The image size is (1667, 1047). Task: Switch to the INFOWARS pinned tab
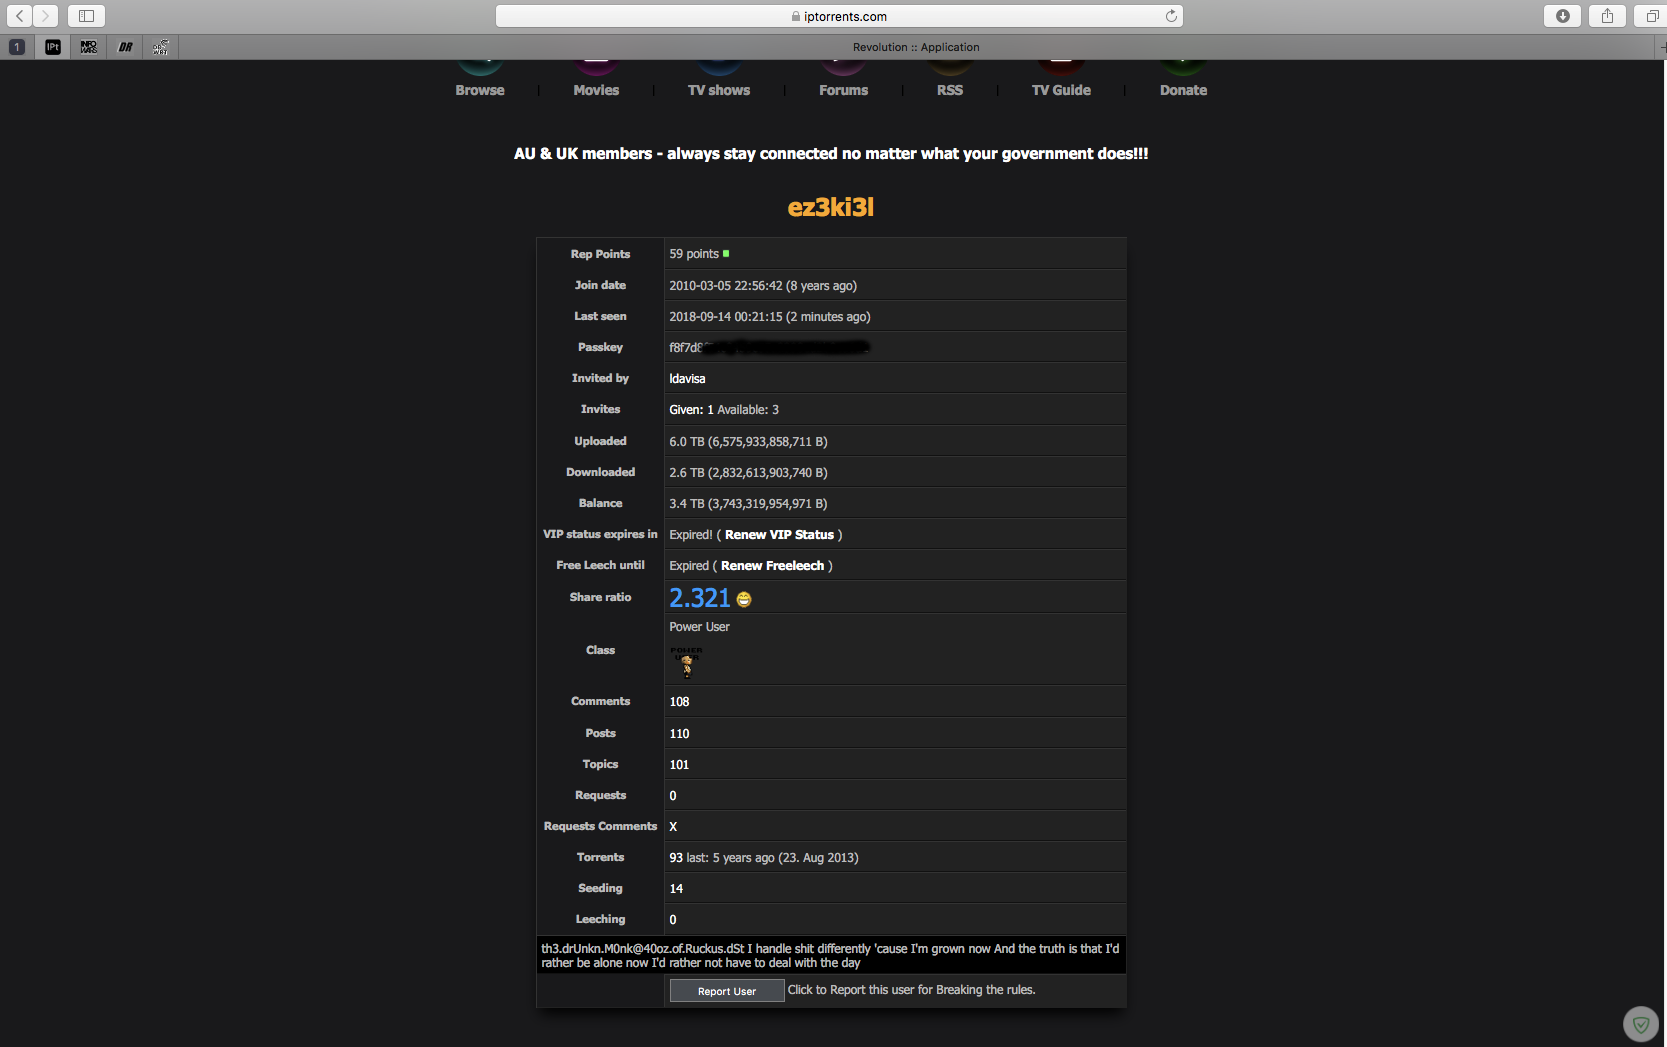(89, 47)
